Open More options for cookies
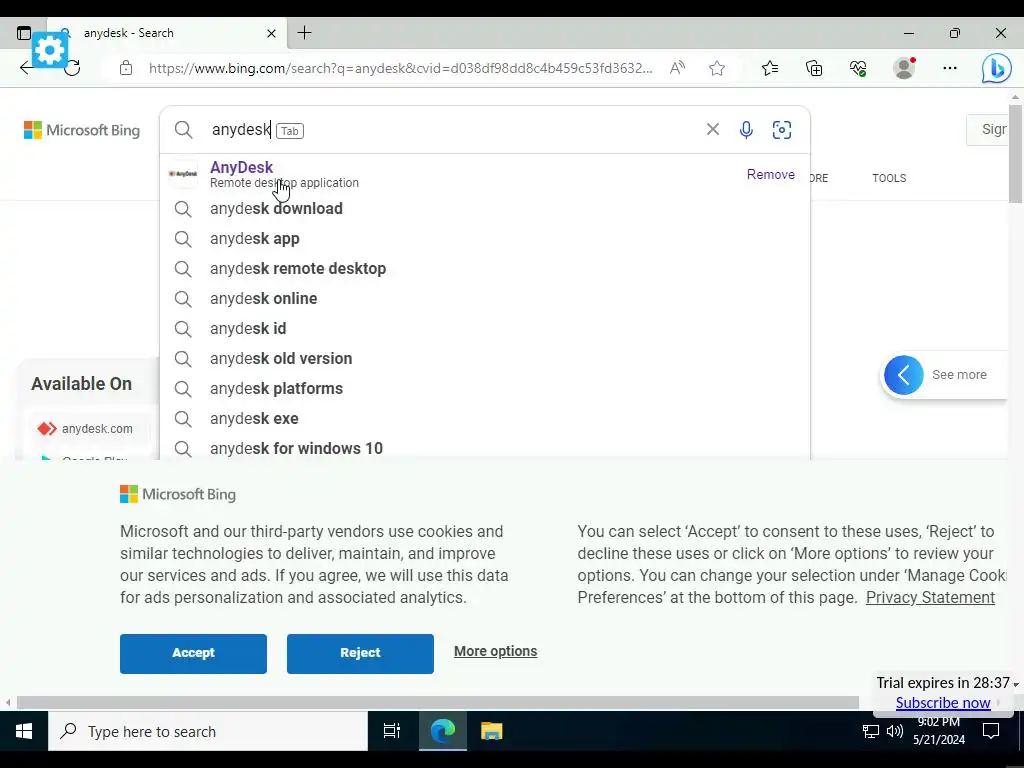The height and width of the screenshot is (768, 1024). tap(495, 651)
